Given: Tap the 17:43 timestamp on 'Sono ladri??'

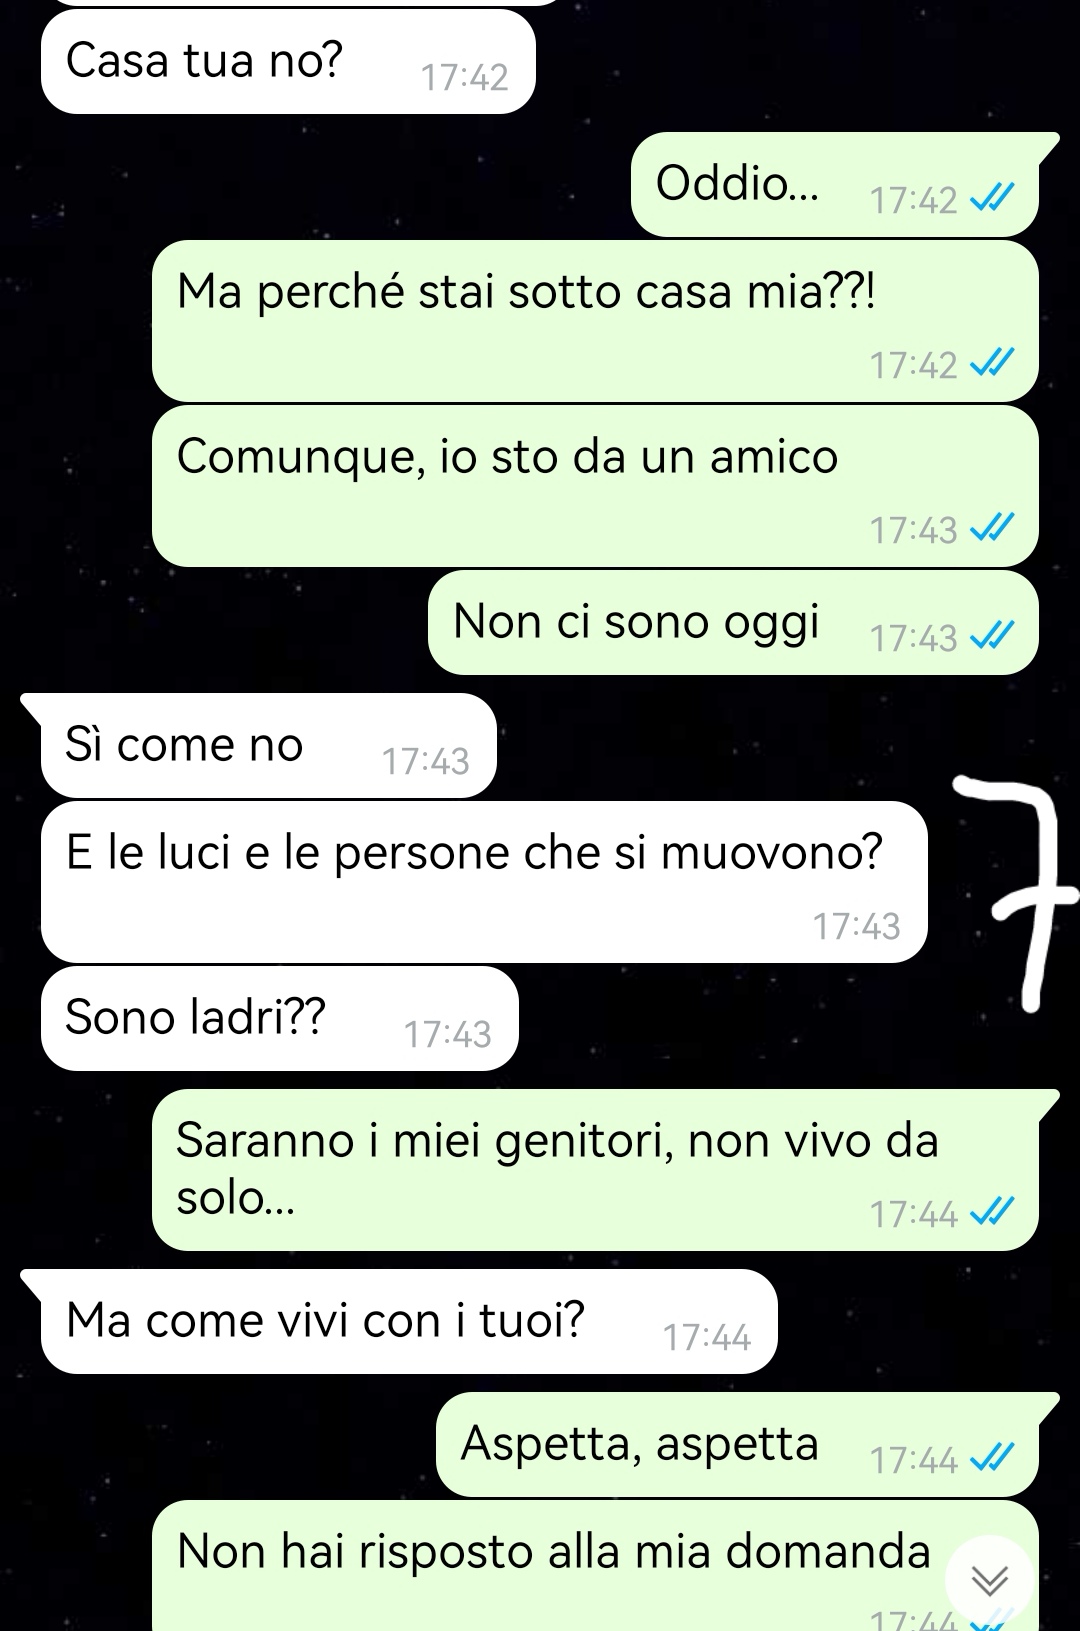Looking at the screenshot, I should tap(447, 1034).
